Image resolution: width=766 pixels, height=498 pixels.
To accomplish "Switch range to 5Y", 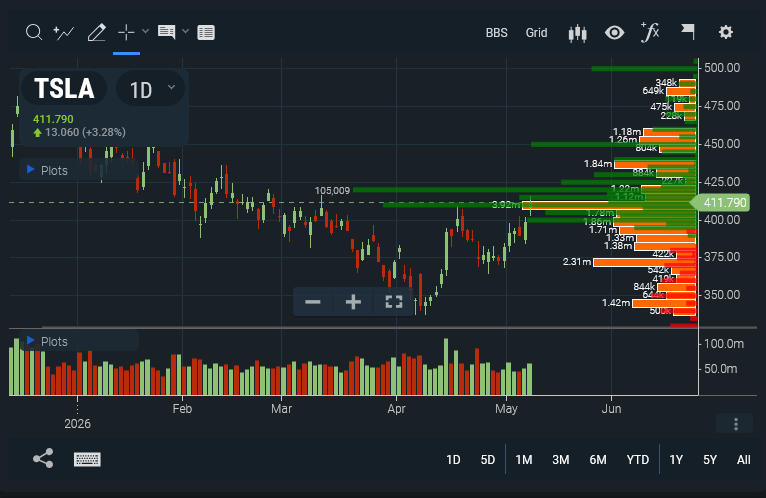I will [x=710, y=460].
